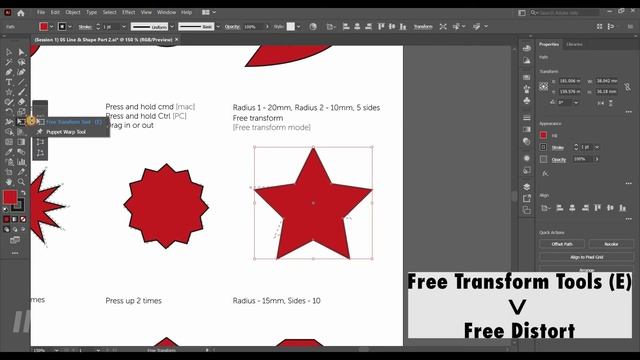
Task: Select the Width tool
Action: pos(9,122)
